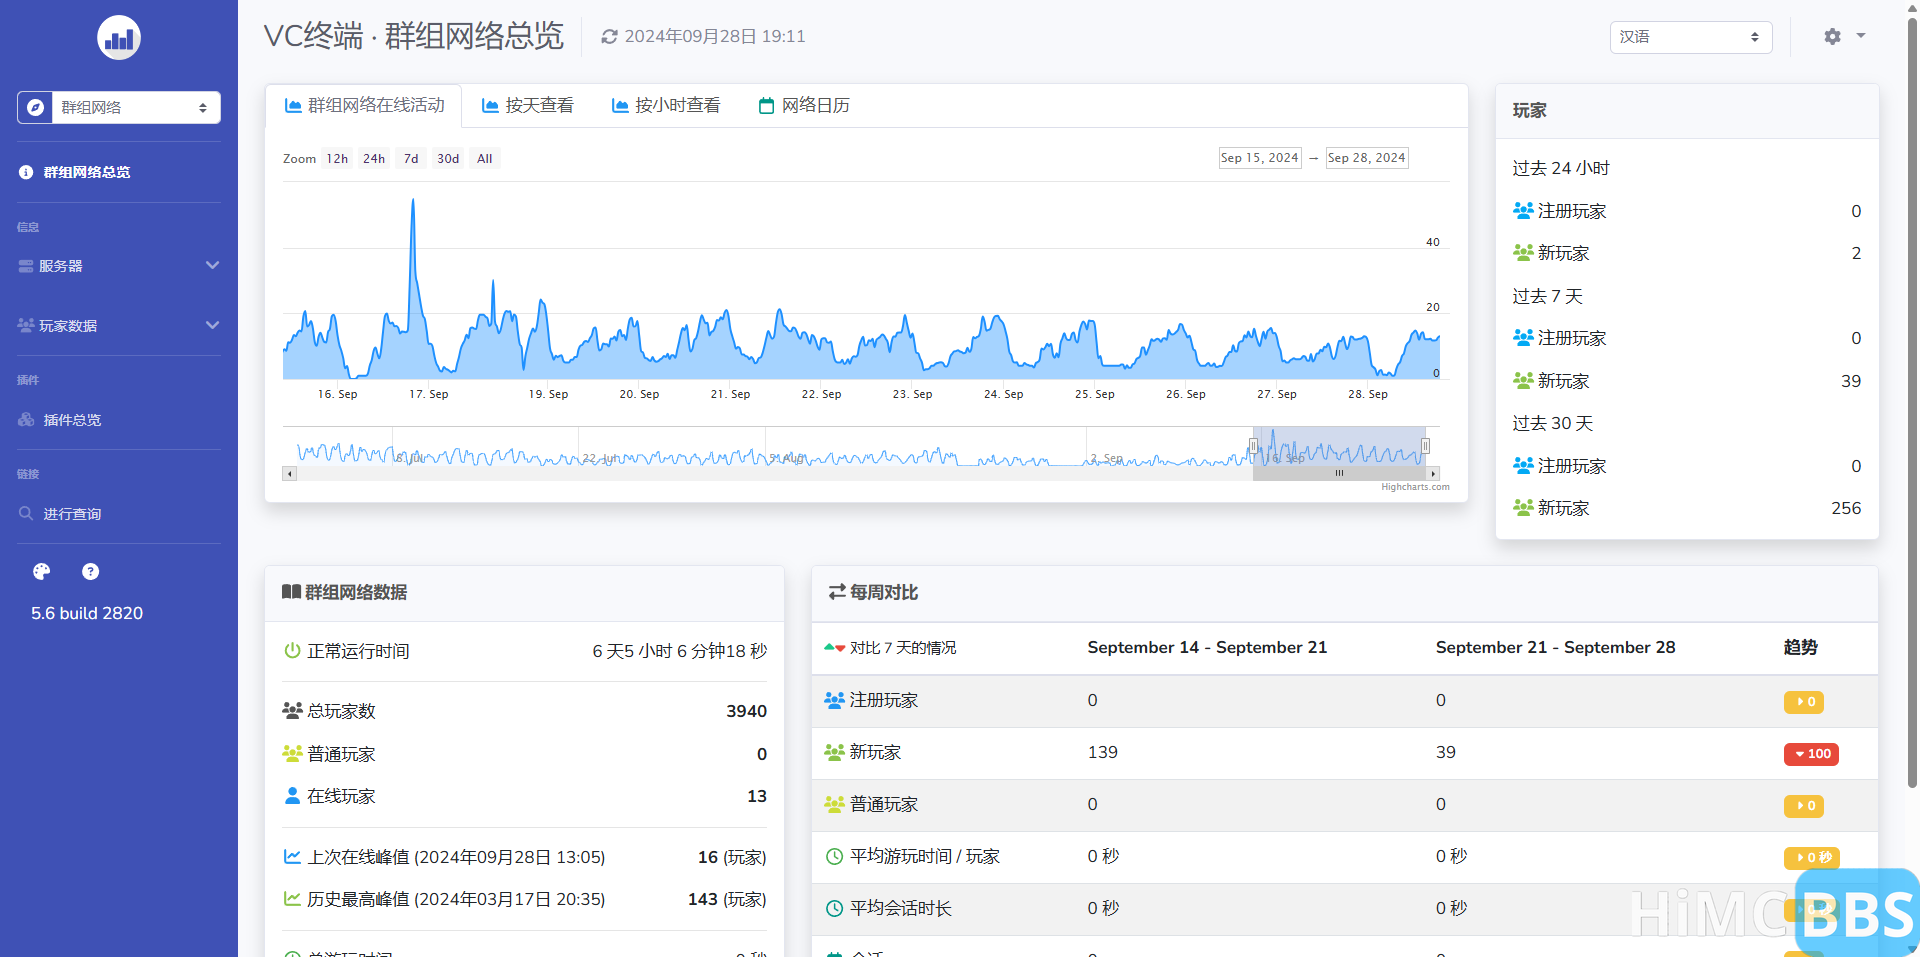Set chart zoom to All
This screenshot has height=957, width=1920.
point(485,159)
